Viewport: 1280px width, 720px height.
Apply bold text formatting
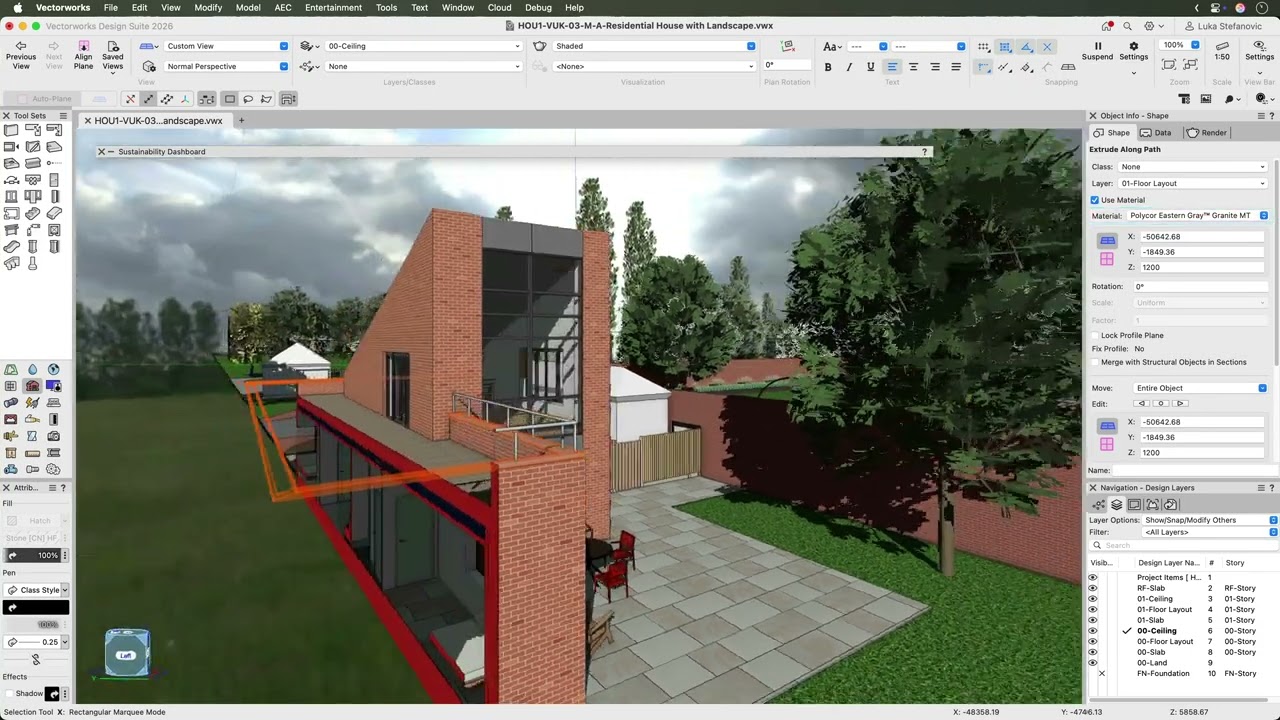click(828, 67)
